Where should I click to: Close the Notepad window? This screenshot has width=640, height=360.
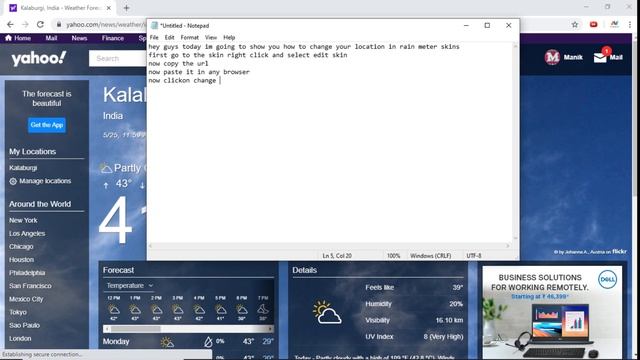pyautogui.click(x=509, y=25)
